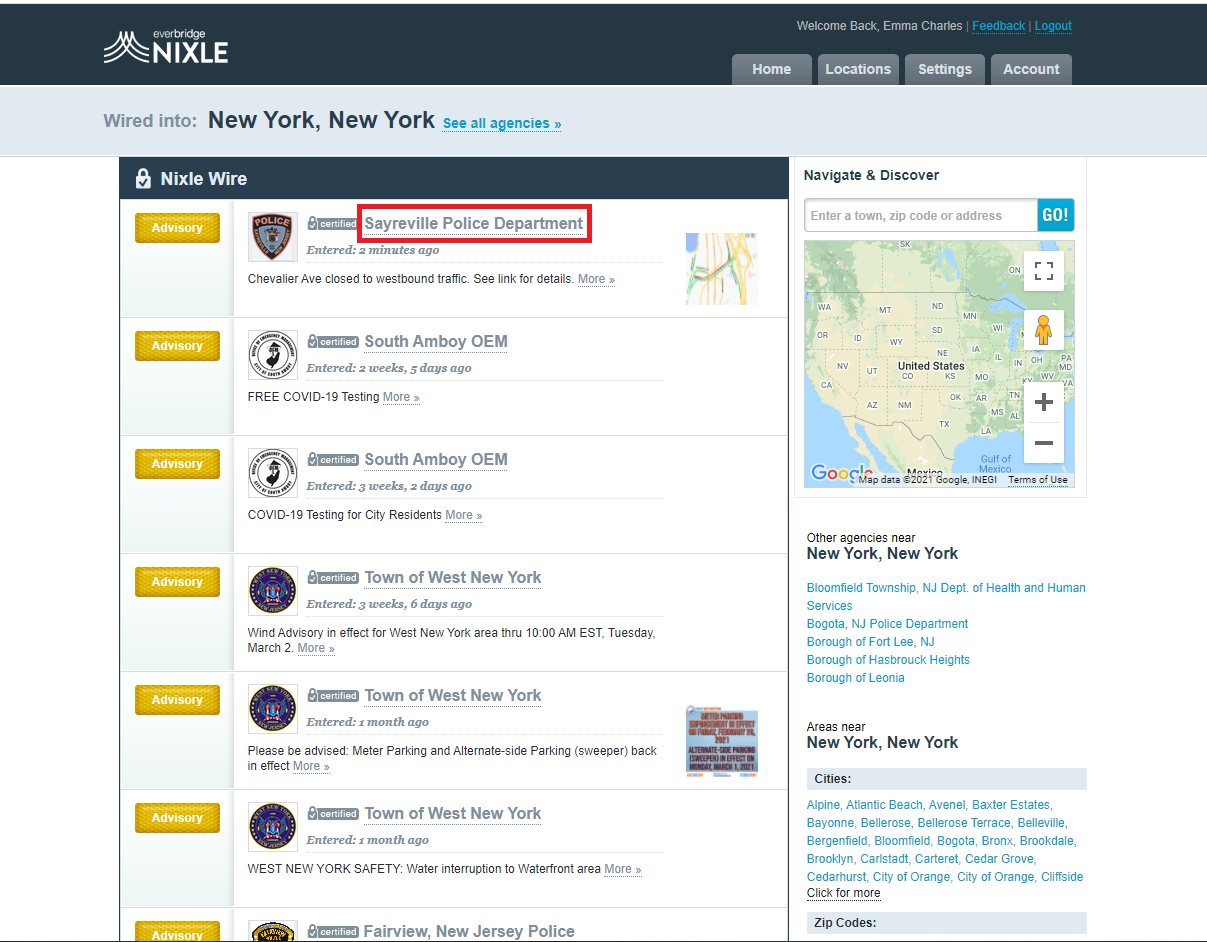The width and height of the screenshot is (1207, 942).
Task: Click More on Chevalier Ave closure advisory
Action: pyautogui.click(x=596, y=279)
